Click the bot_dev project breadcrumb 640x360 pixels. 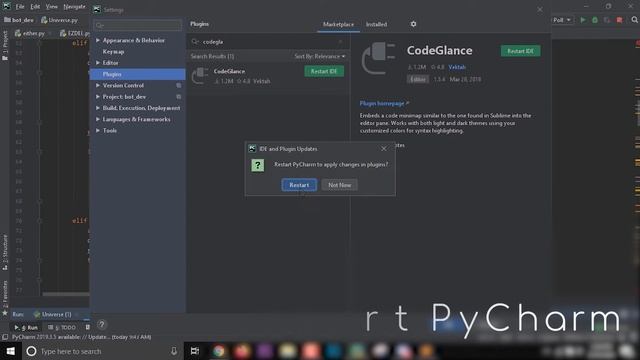[19, 20]
